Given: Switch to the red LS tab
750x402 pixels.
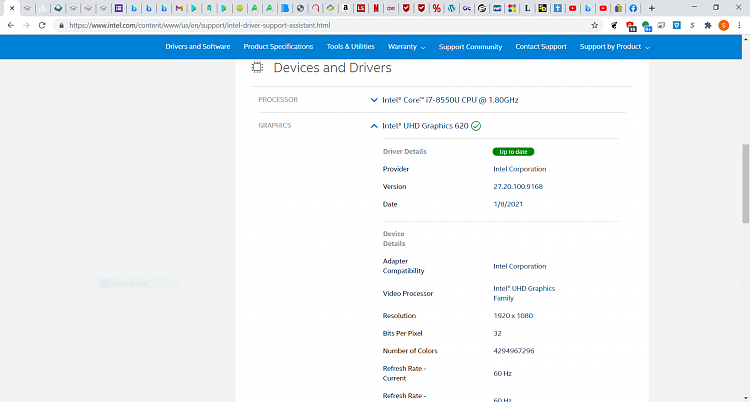Looking at the screenshot, I should tap(361, 8).
